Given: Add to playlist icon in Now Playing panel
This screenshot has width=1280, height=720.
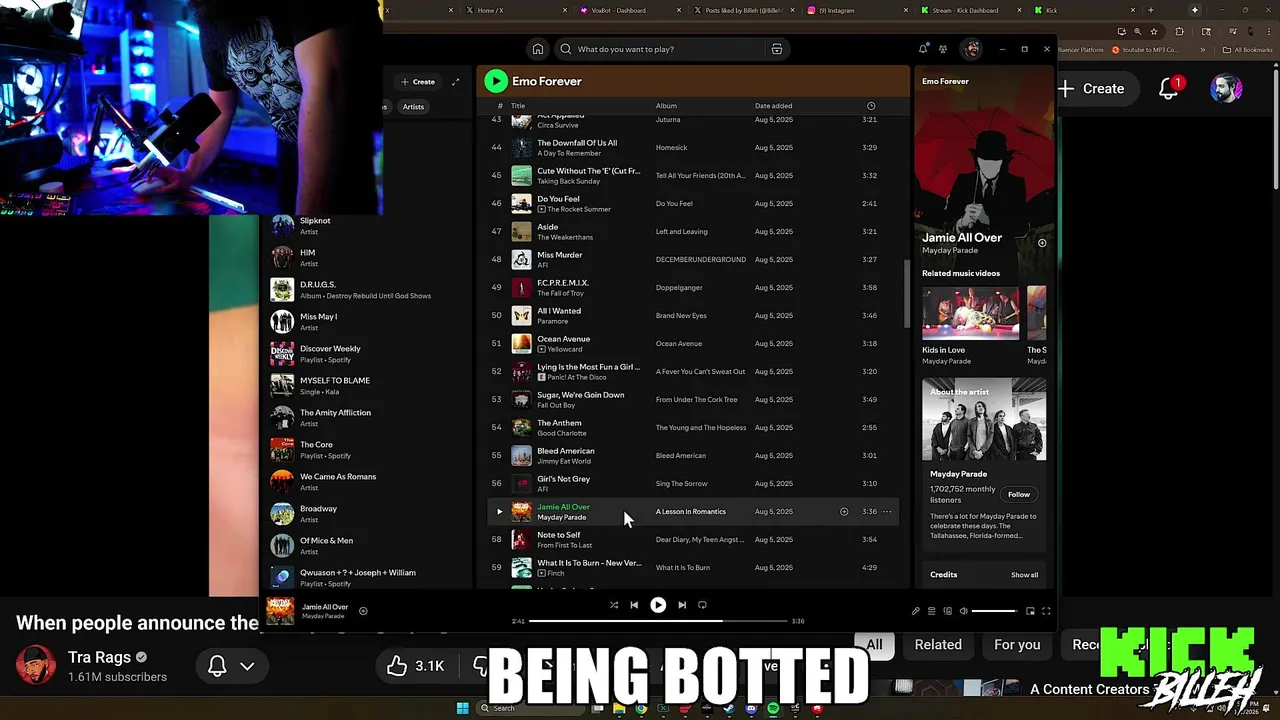Looking at the screenshot, I should point(1042,243).
